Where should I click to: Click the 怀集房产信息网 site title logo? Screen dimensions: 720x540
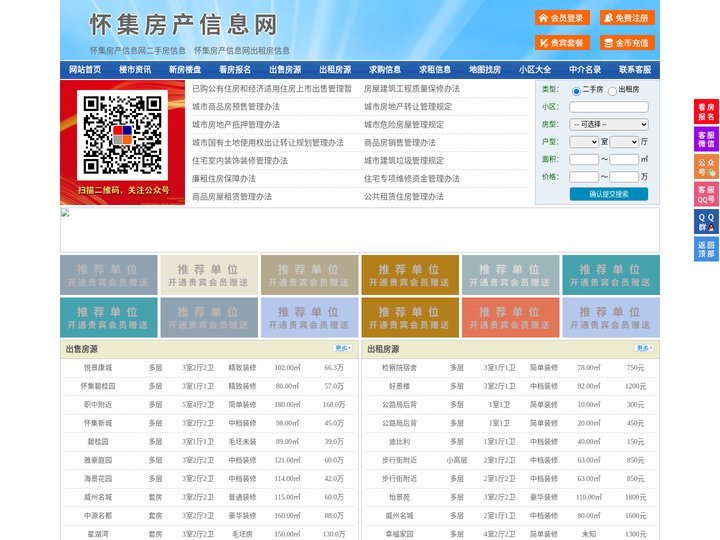pos(184,24)
